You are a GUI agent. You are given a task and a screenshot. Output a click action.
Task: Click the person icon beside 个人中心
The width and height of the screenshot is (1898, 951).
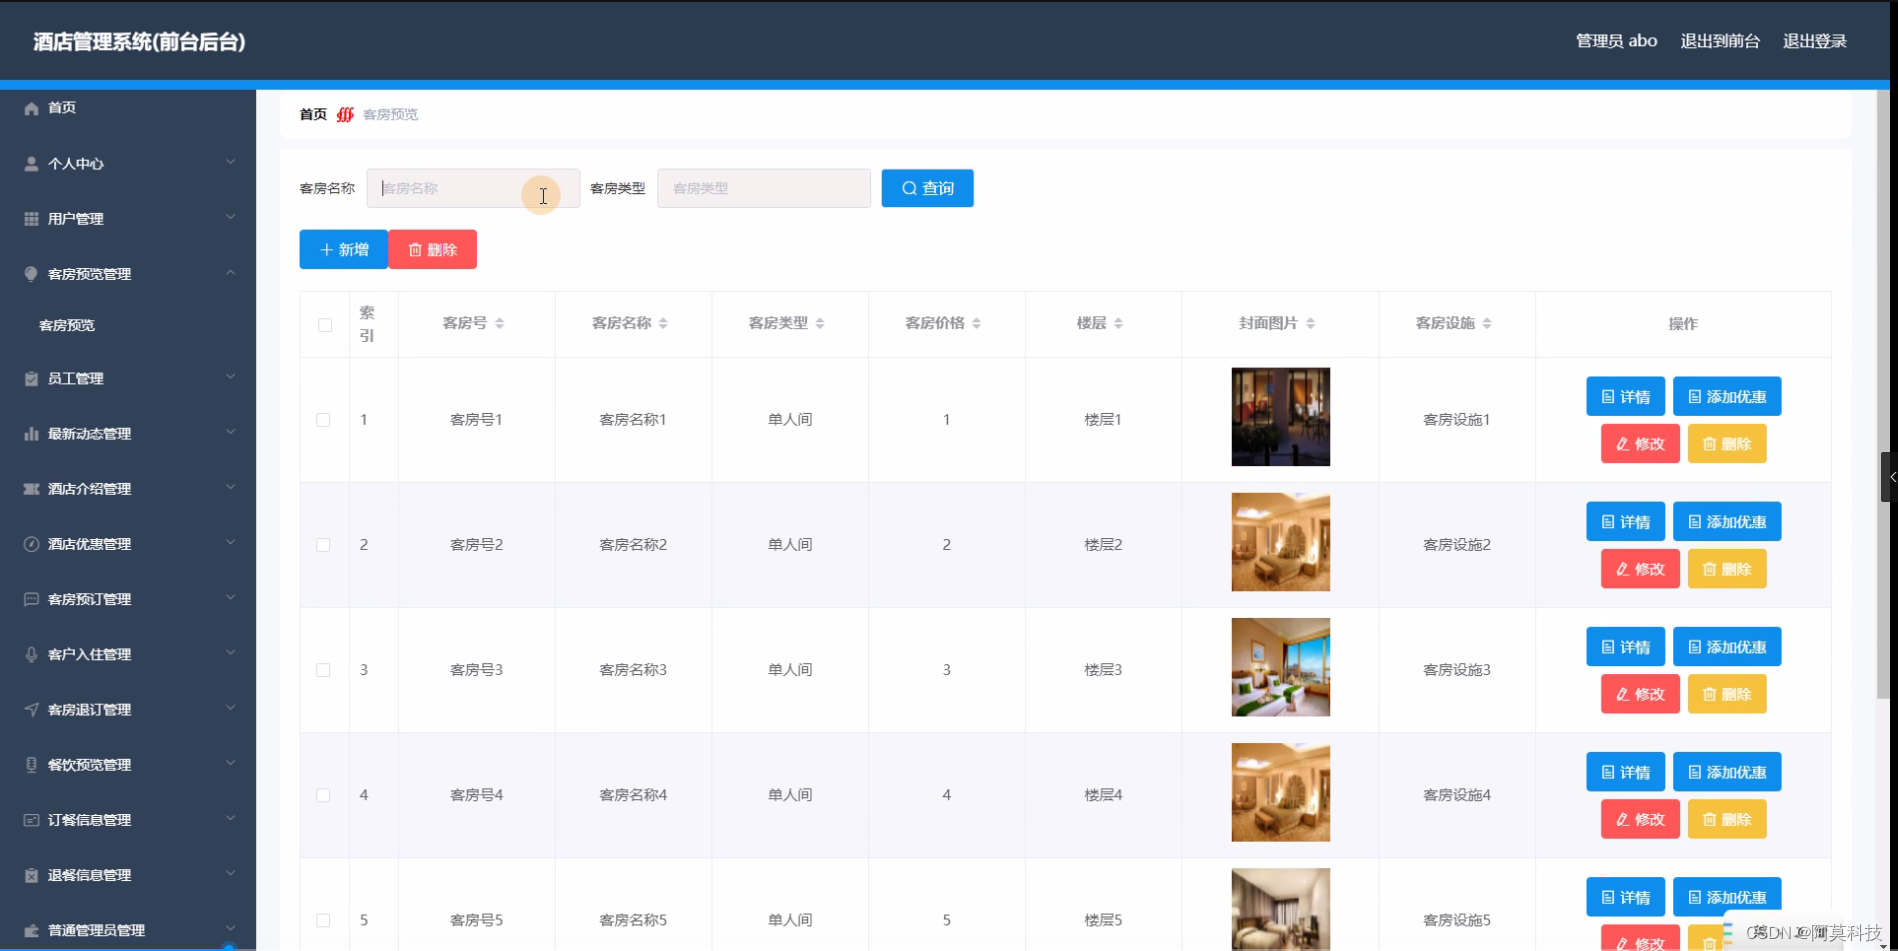click(31, 163)
